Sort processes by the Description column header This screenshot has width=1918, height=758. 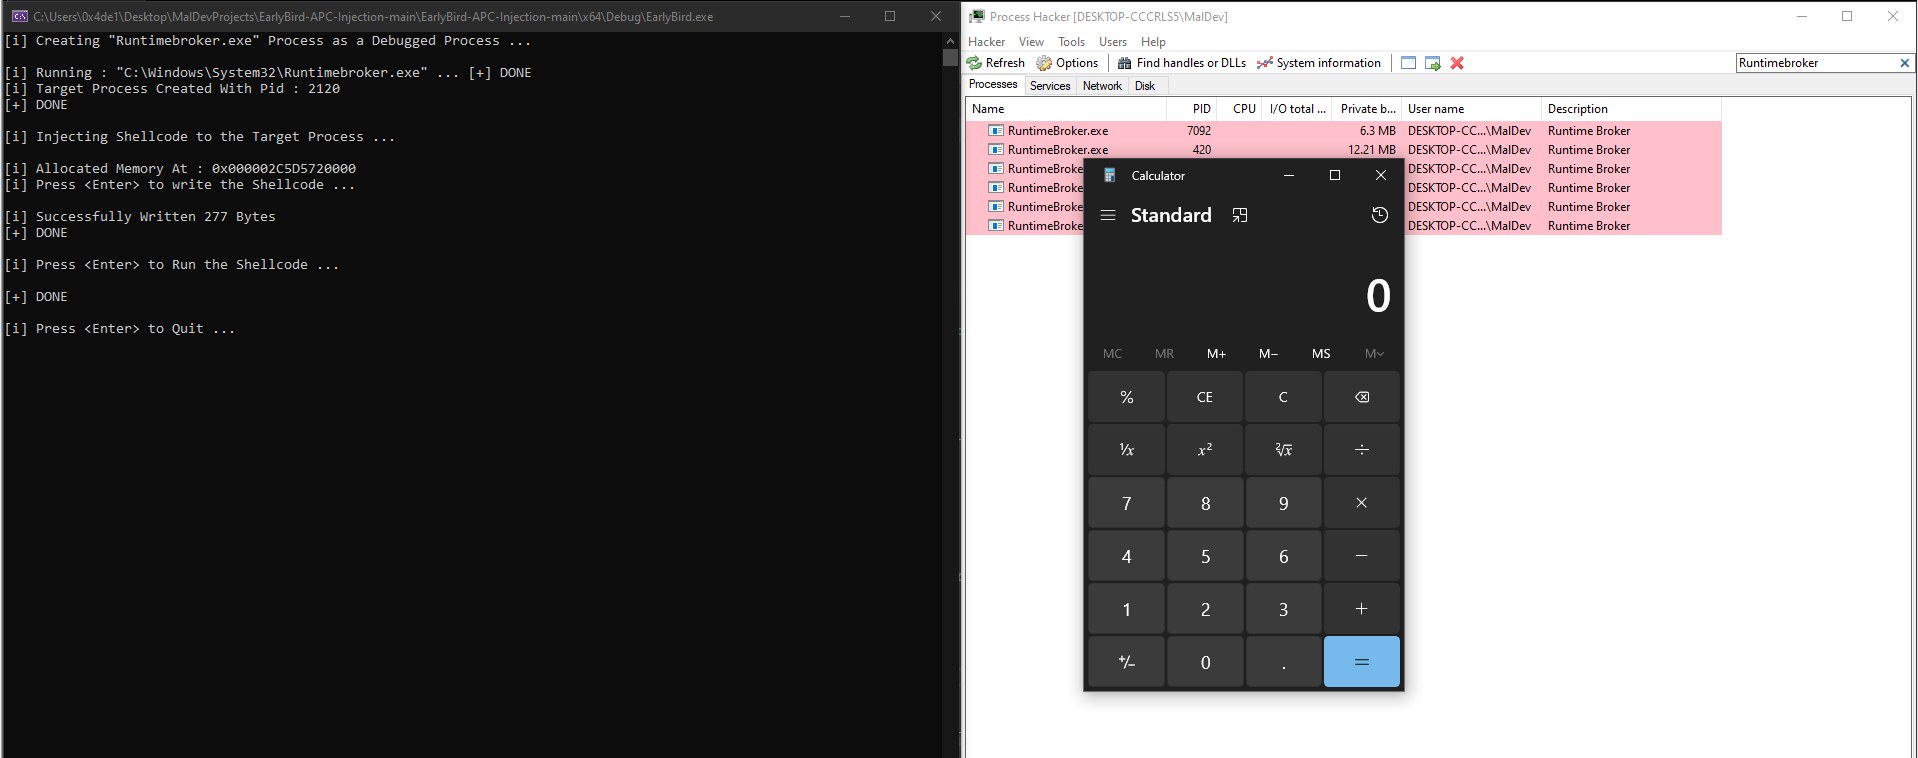[1631, 109]
